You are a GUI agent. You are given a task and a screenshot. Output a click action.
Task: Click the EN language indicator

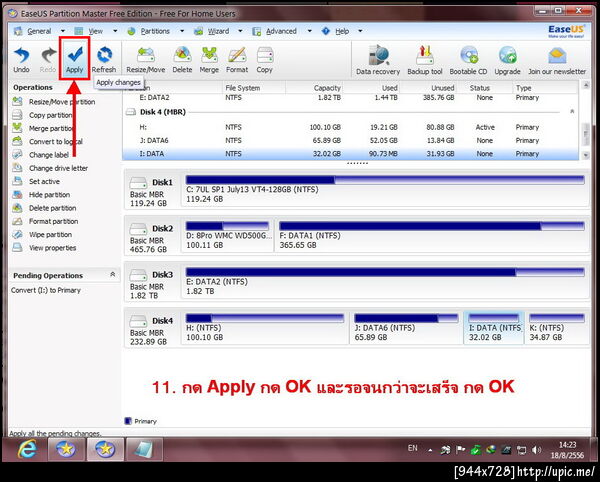tap(412, 448)
